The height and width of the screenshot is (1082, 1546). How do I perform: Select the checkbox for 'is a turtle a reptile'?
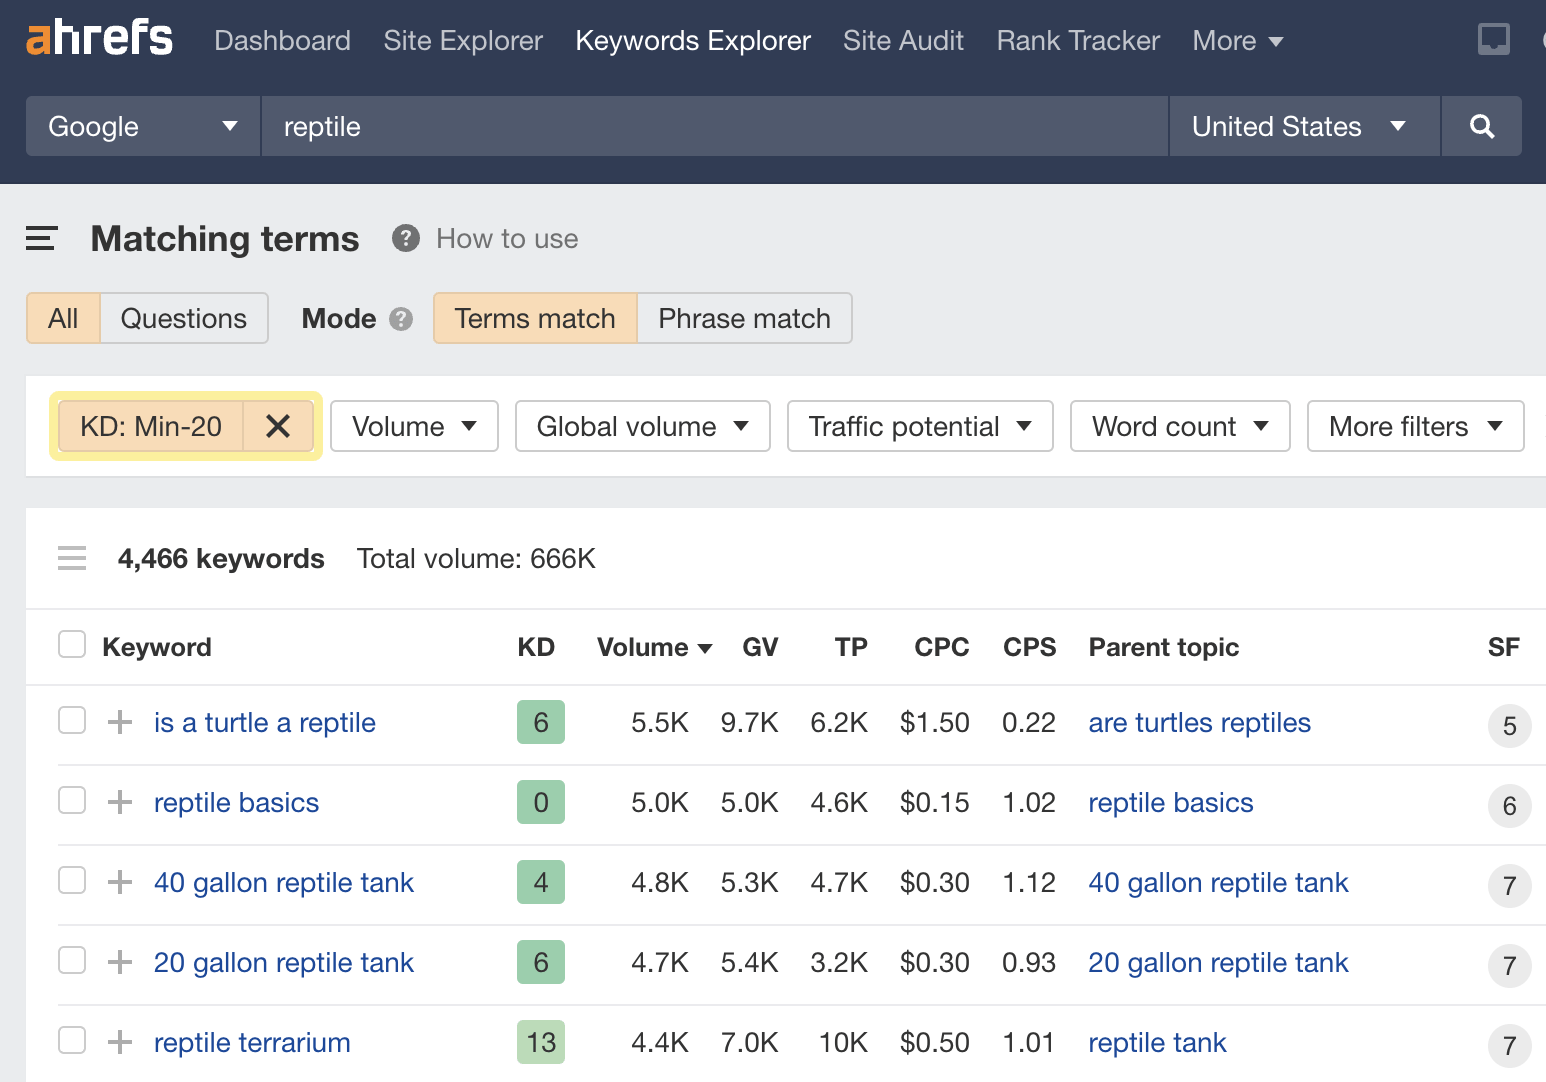[71, 721]
